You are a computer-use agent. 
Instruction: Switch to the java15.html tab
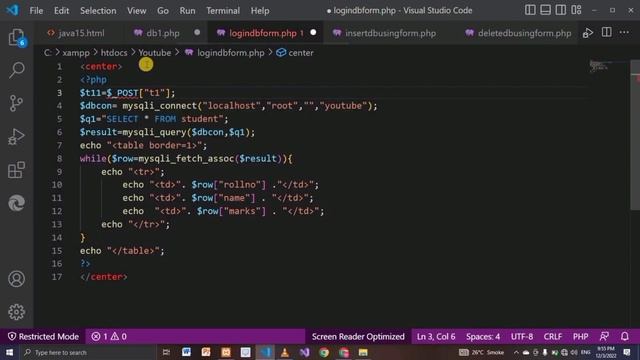pos(76,33)
